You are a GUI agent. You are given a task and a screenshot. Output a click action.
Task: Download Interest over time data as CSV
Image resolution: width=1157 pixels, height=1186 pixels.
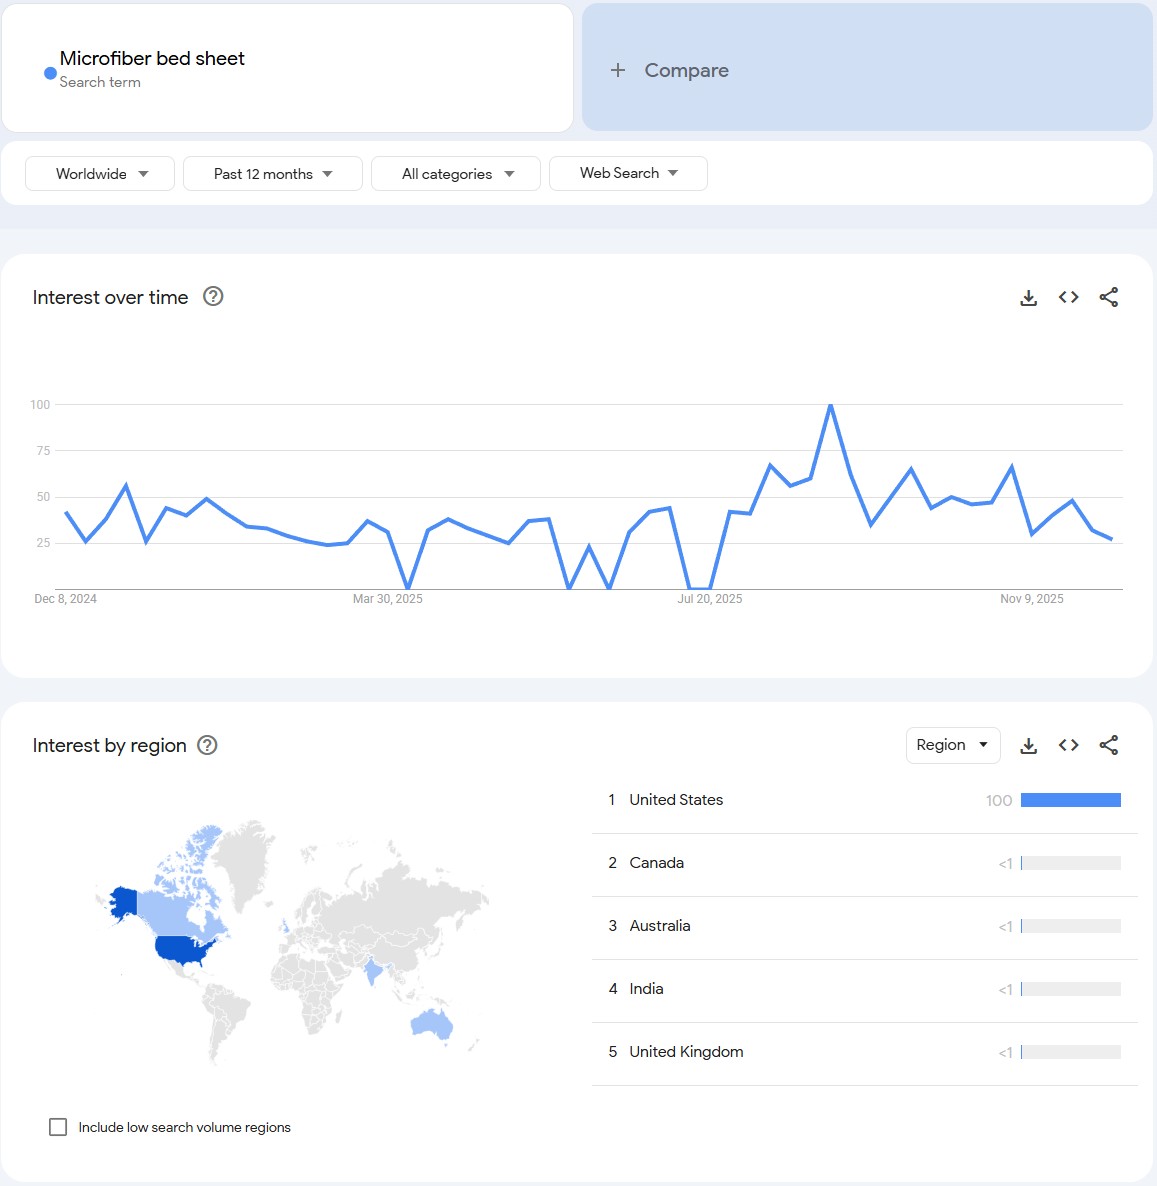click(1028, 297)
